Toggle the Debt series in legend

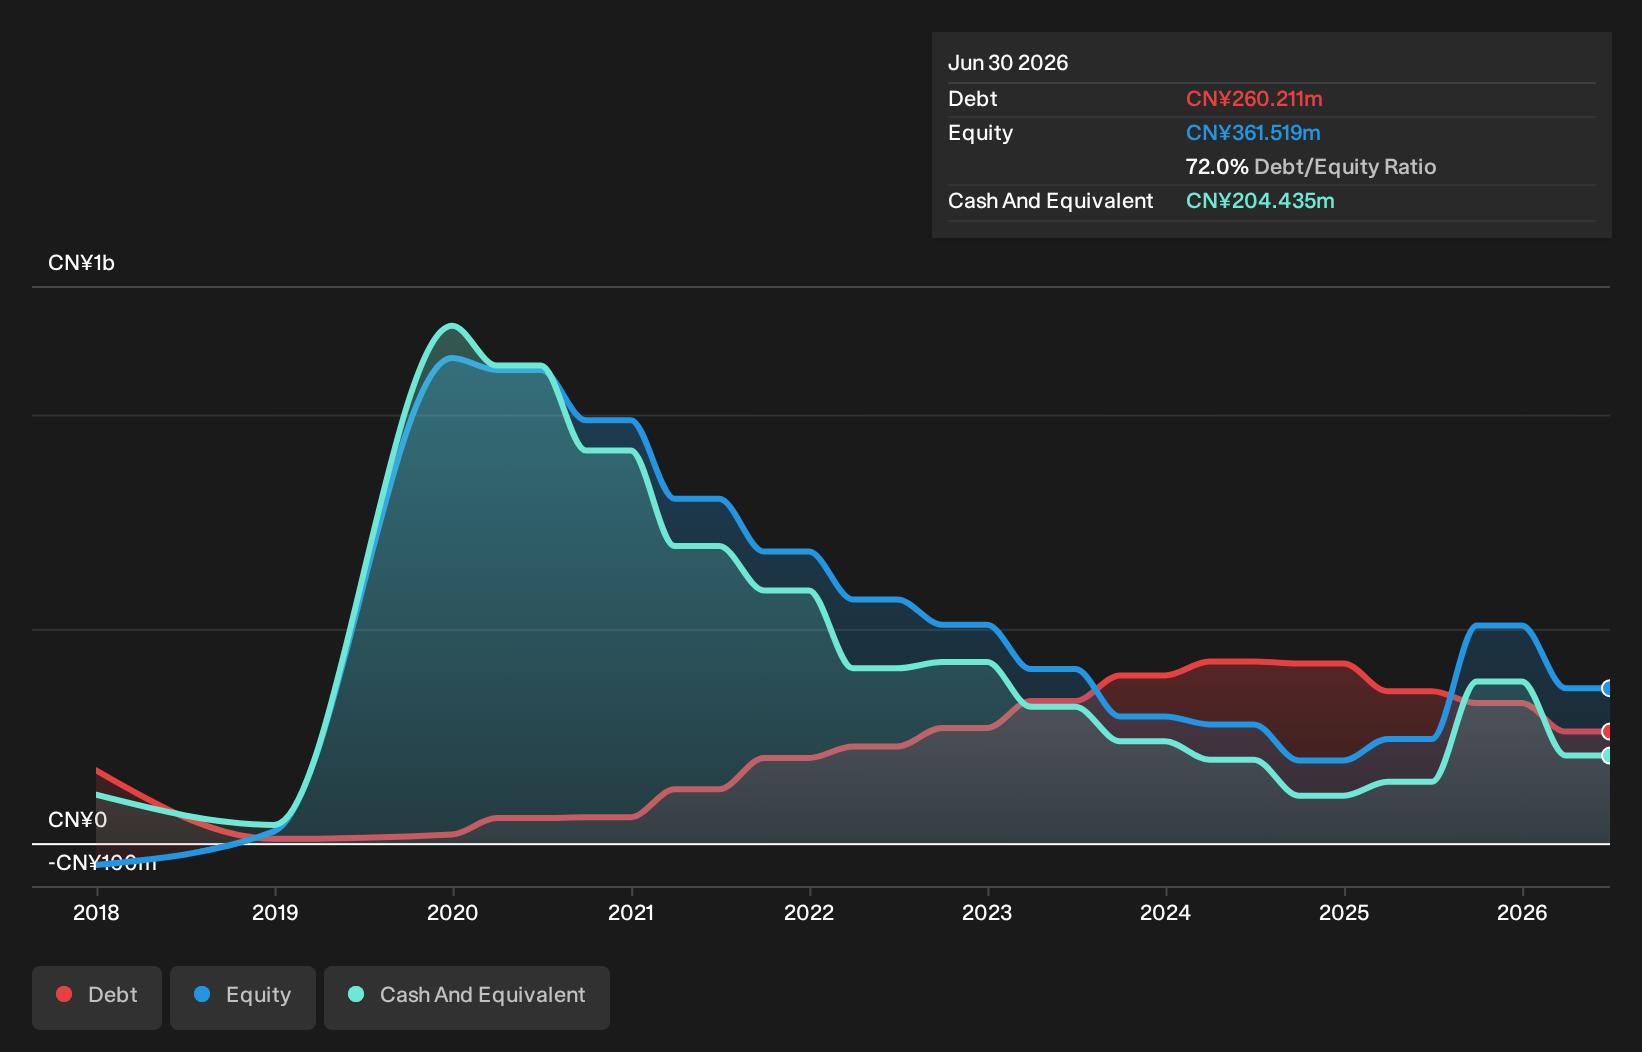97,997
